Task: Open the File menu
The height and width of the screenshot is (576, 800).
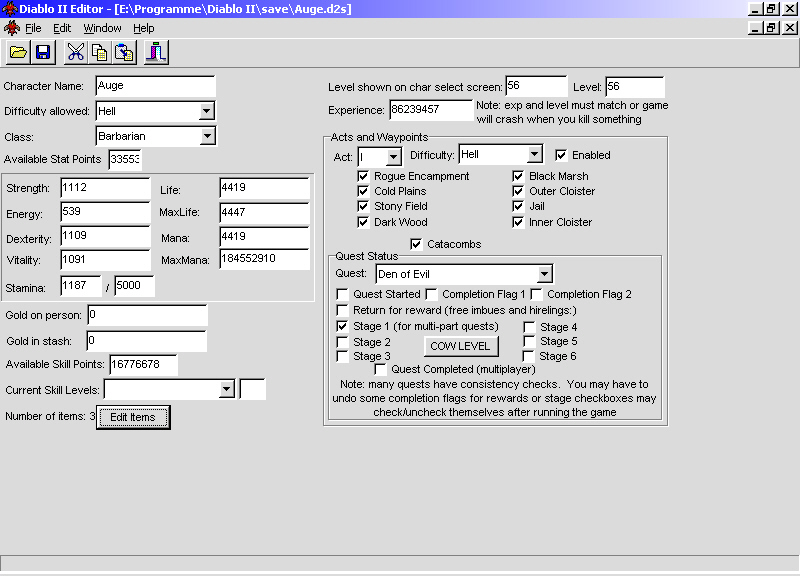Action: (33, 28)
